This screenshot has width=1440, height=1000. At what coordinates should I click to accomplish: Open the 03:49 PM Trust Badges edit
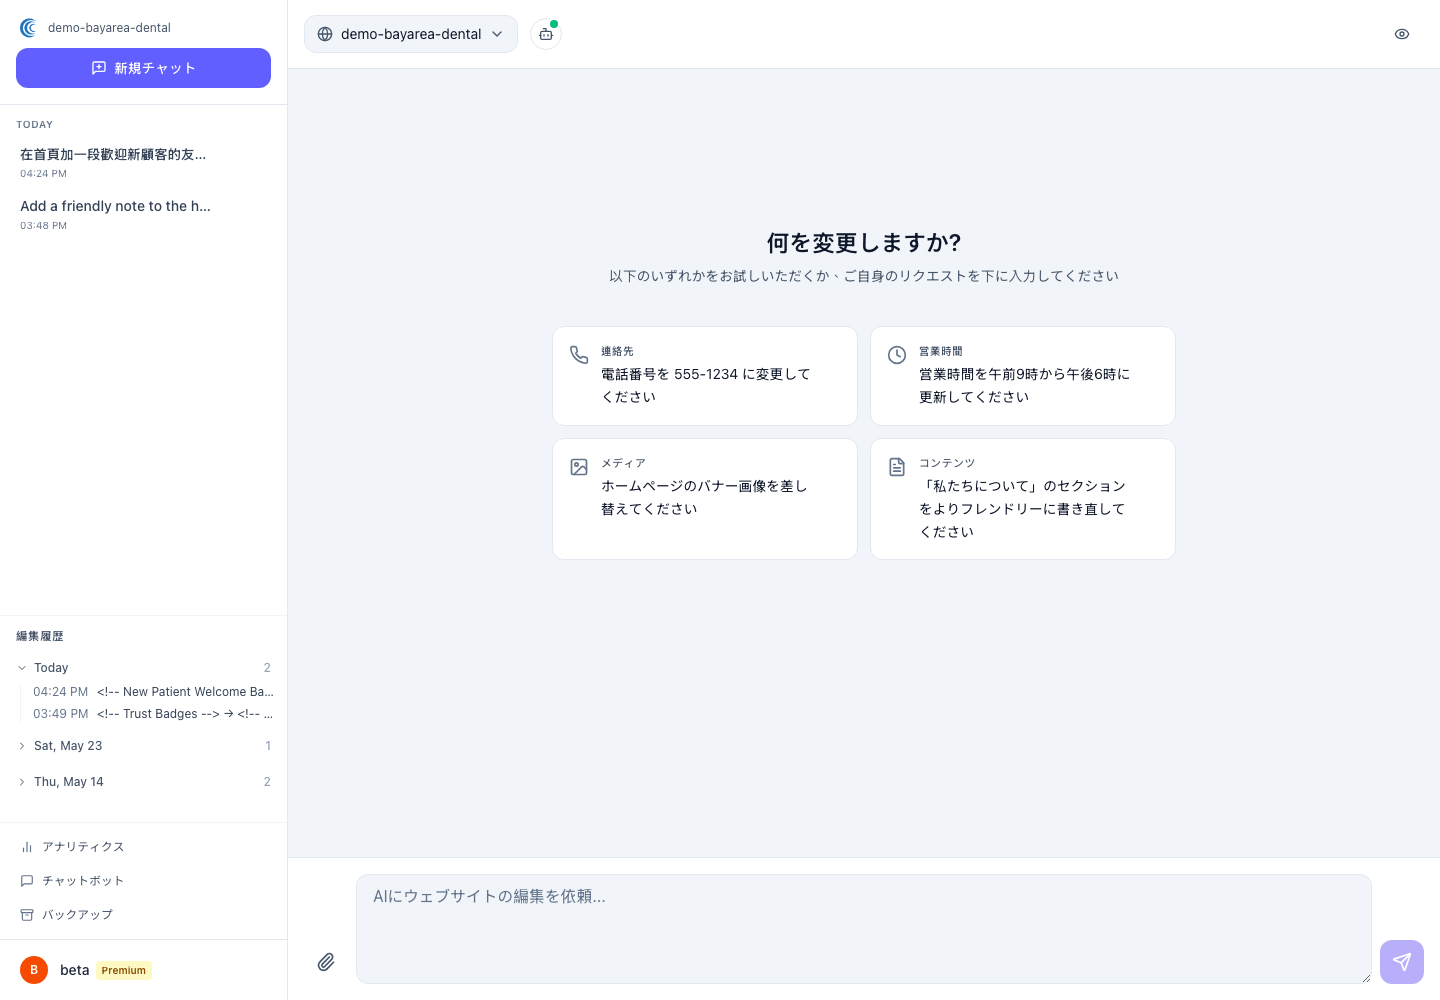point(153,714)
